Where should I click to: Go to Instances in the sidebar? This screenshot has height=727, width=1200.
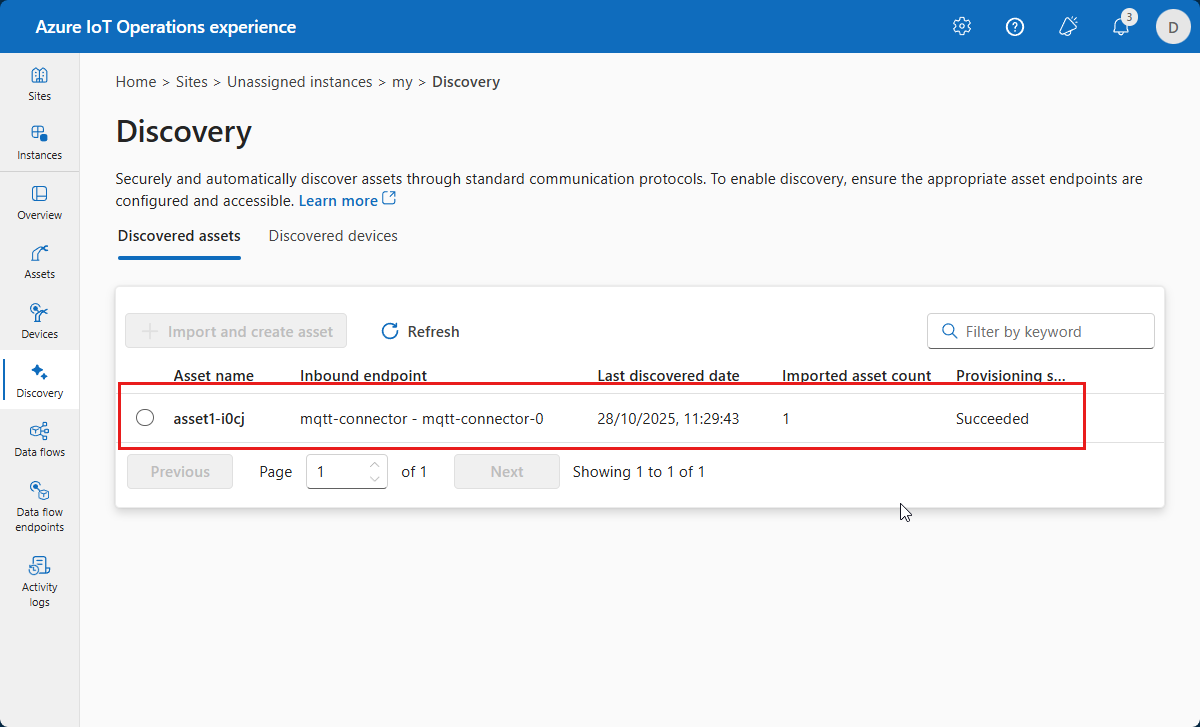tap(39, 143)
